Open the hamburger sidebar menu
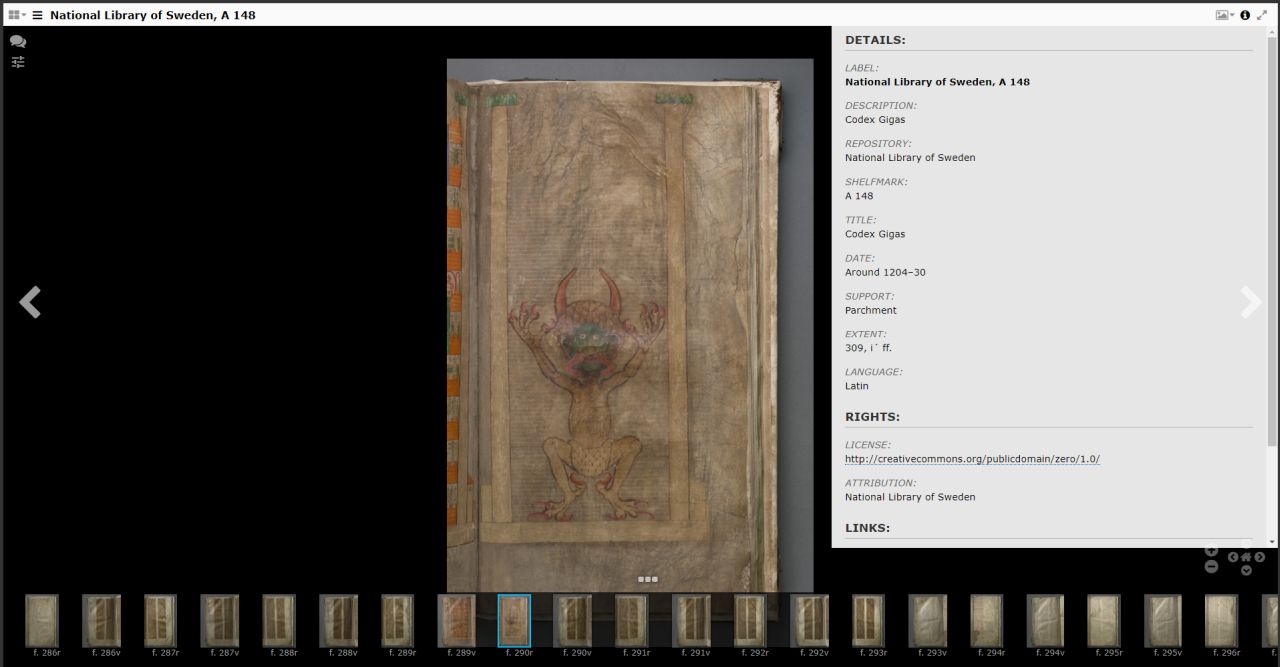Viewport: 1280px width, 667px height. pyautogui.click(x=37, y=15)
